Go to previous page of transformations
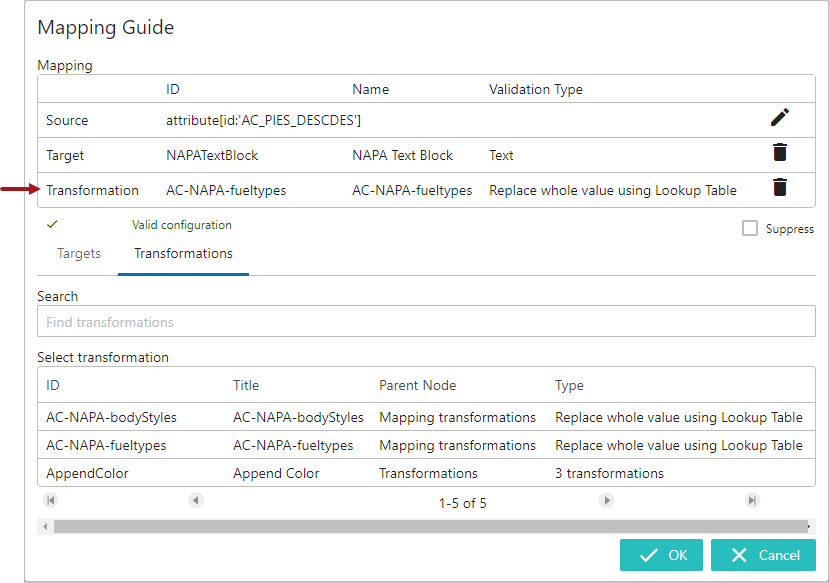This screenshot has height=583, width=829. [196, 500]
